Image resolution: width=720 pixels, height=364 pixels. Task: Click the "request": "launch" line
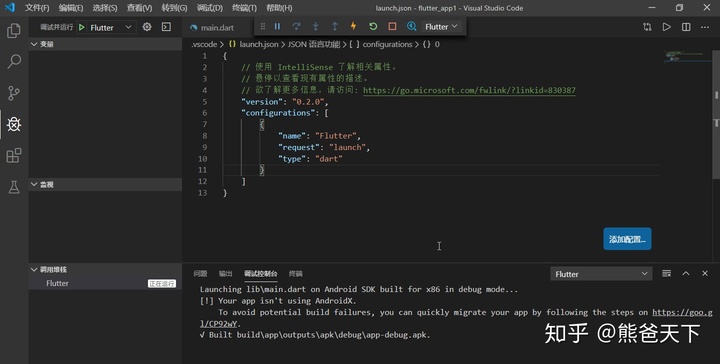click(324, 147)
